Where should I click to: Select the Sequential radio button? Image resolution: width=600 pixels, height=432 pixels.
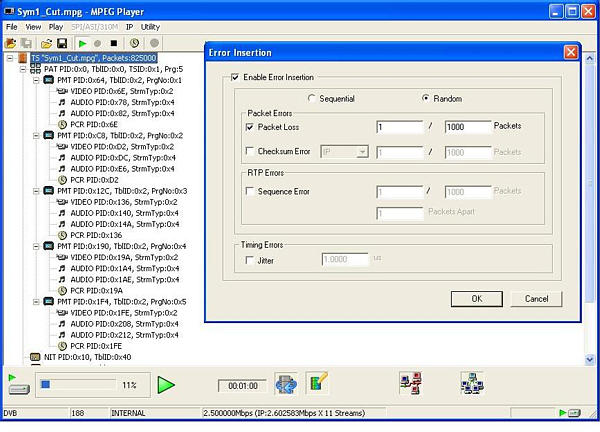pyautogui.click(x=311, y=98)
